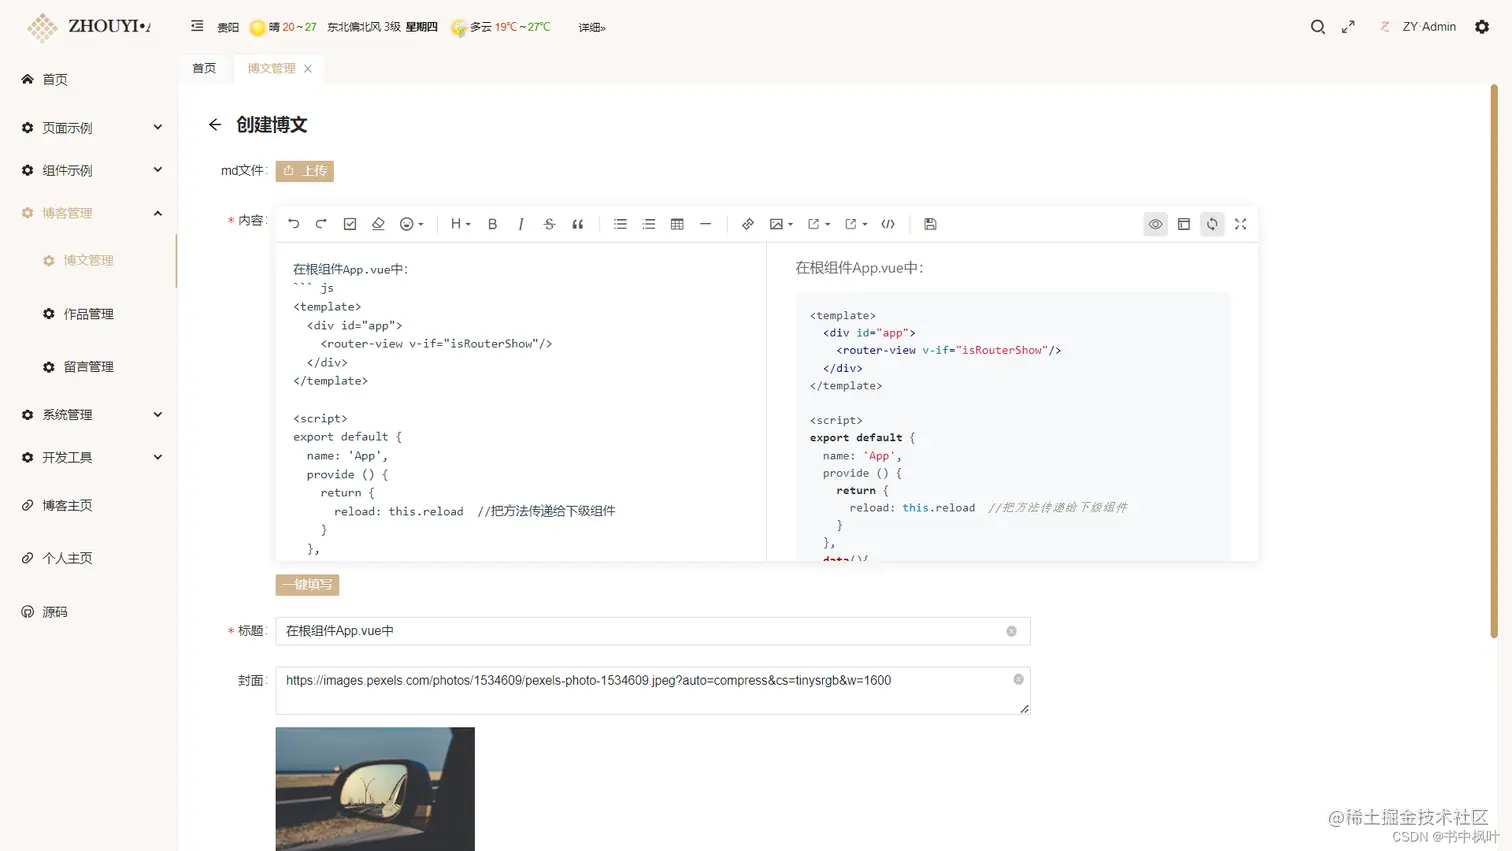Collapse the 博客管理 sidebar menu

click(x=89, y=213)
